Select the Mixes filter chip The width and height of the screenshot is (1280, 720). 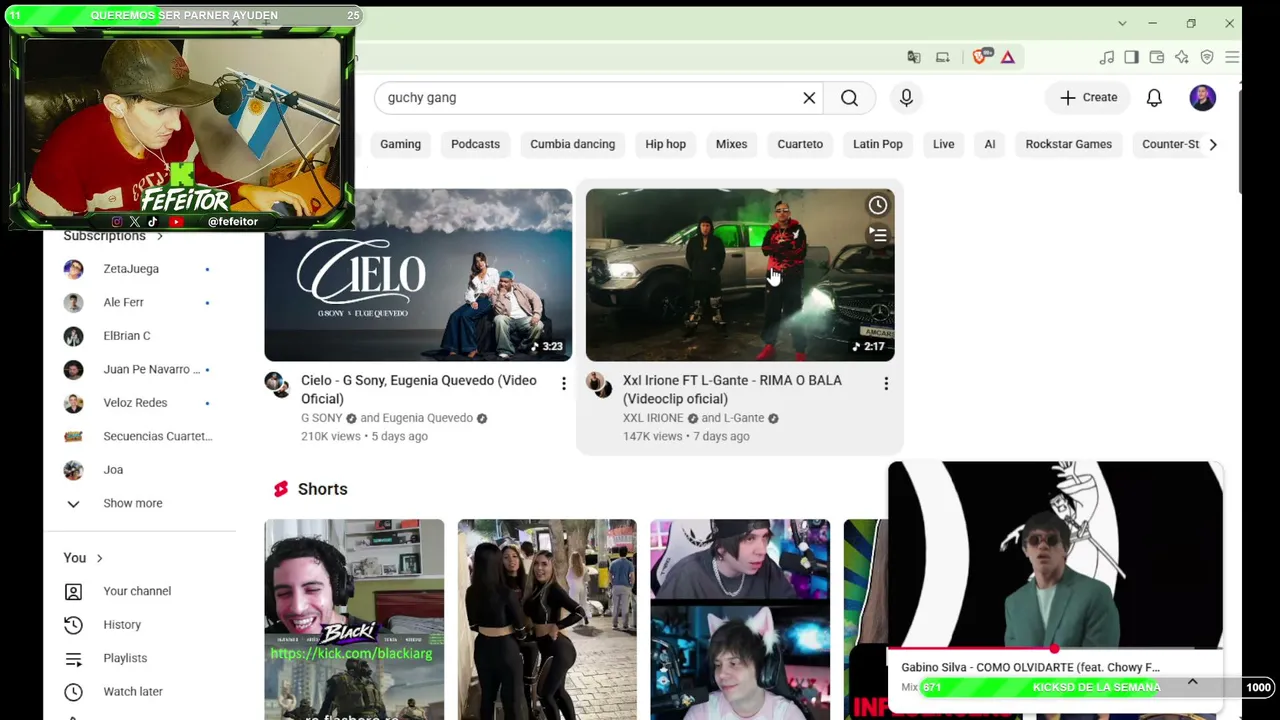731,144
